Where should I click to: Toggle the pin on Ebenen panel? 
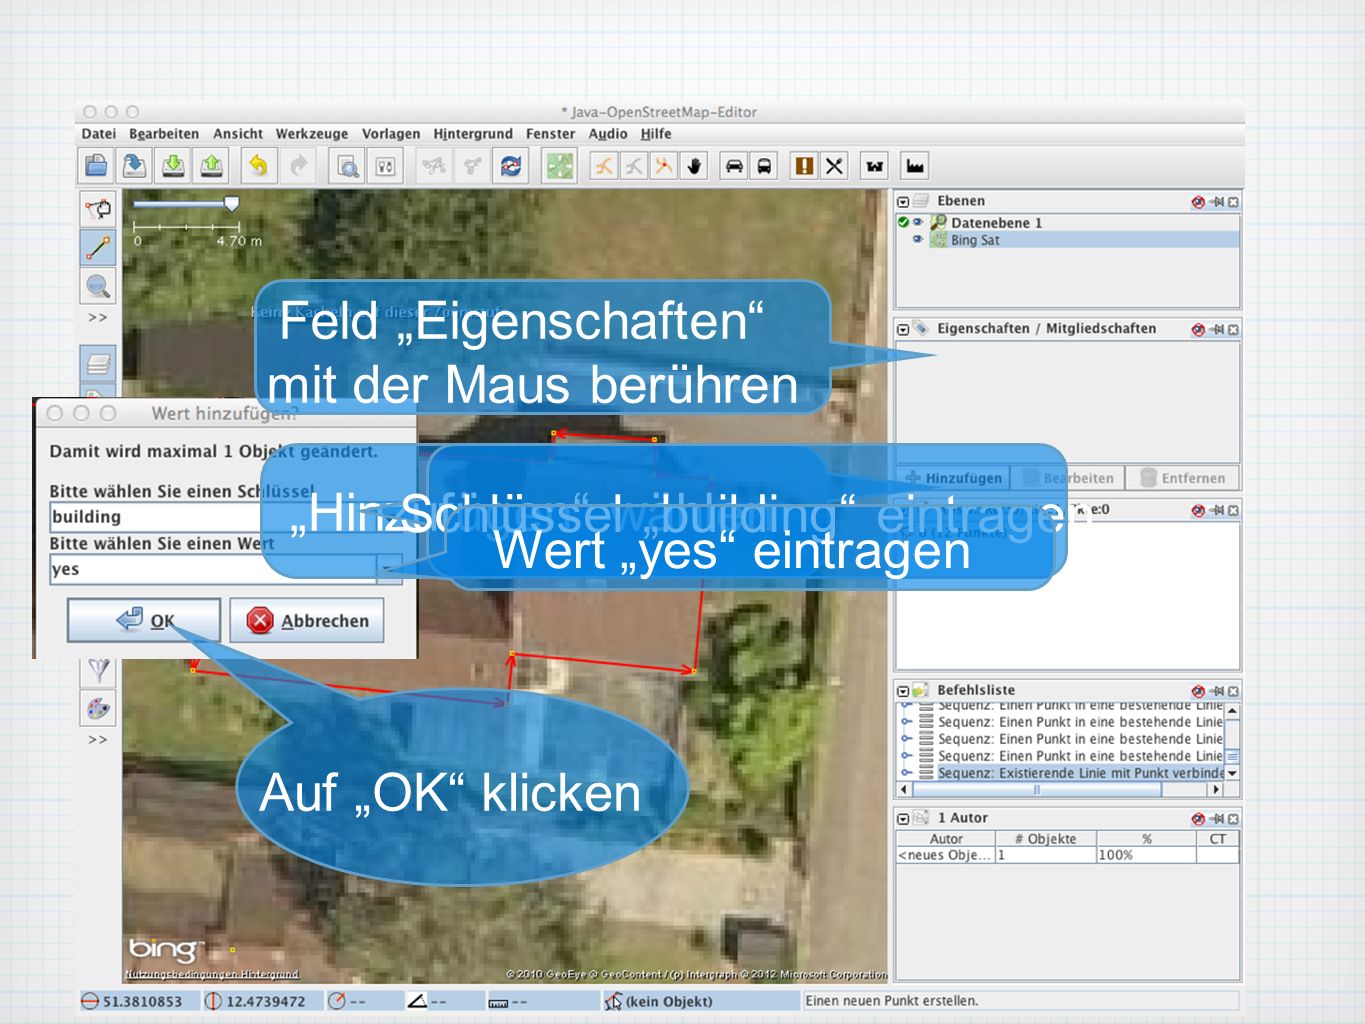click(x=1217, y=201)
